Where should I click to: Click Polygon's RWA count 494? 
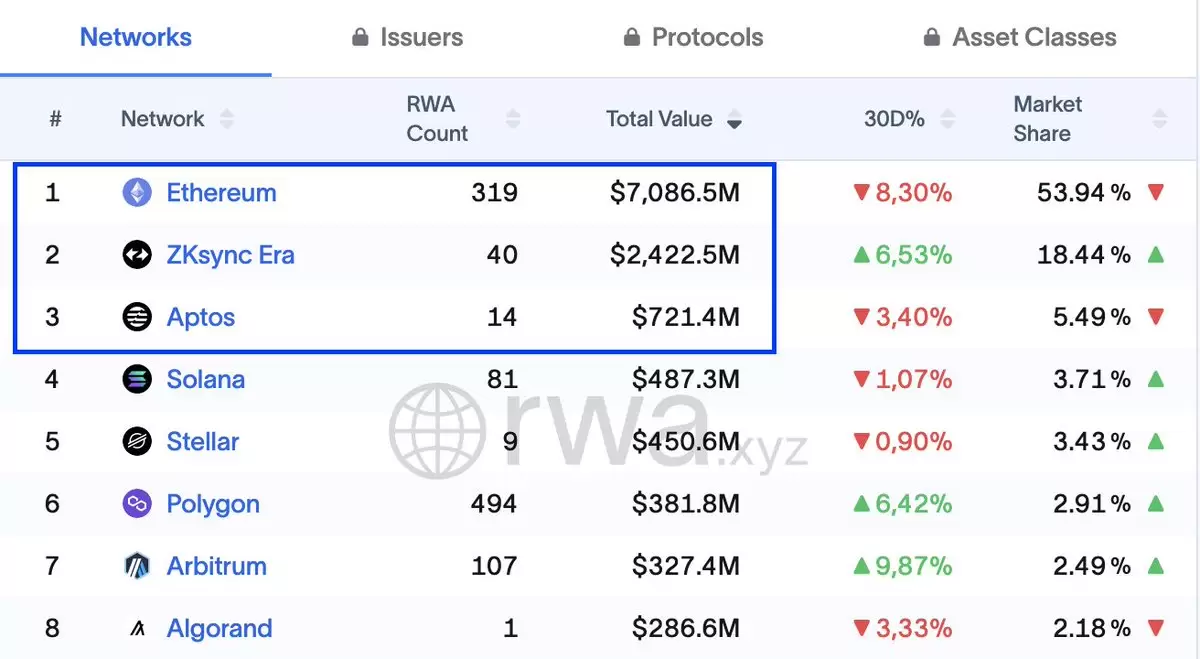[x=494, y=504]
